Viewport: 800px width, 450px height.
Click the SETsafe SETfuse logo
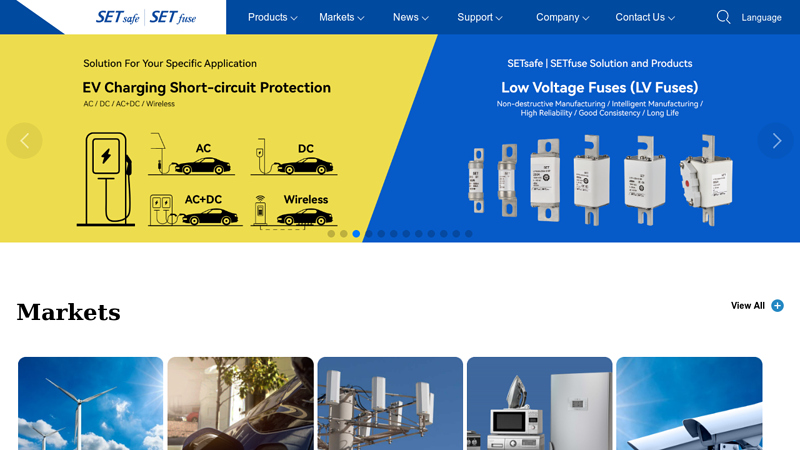tap(146, 17)
